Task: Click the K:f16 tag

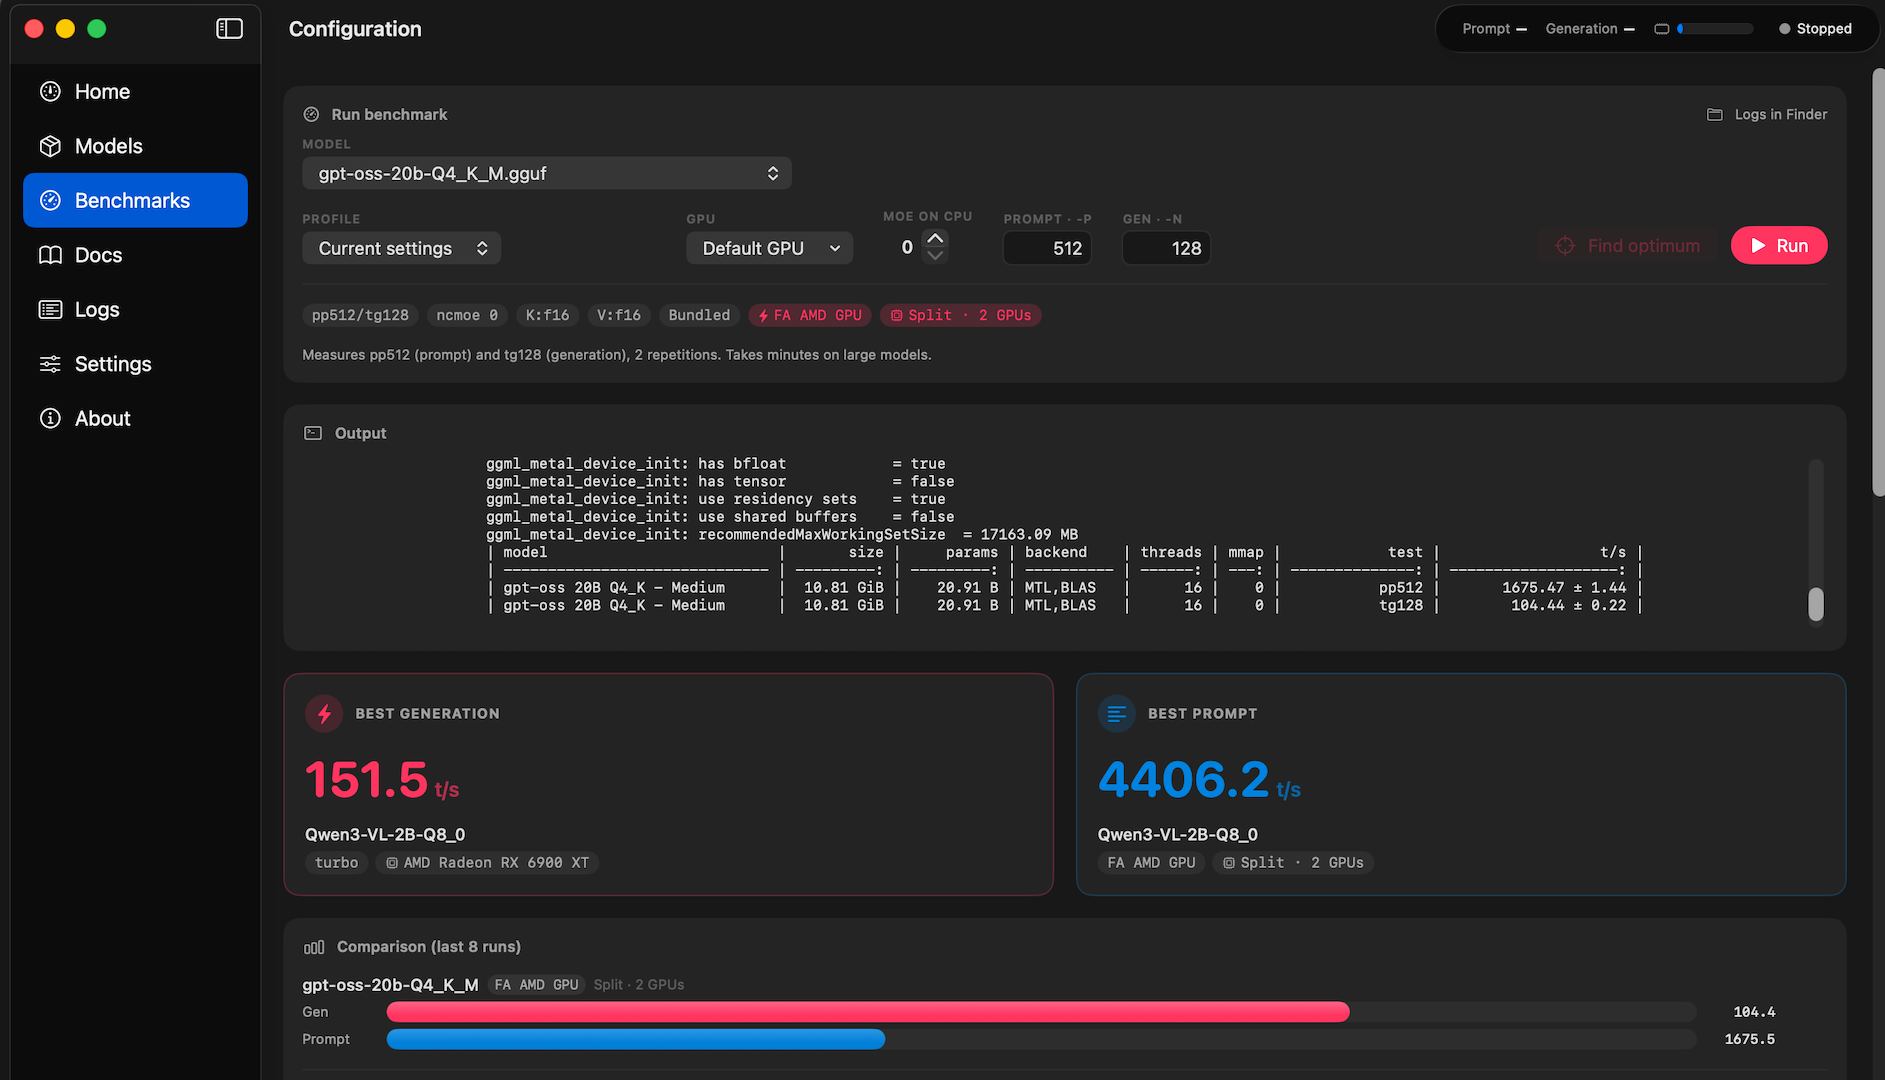Action: (x=548, y=315)
